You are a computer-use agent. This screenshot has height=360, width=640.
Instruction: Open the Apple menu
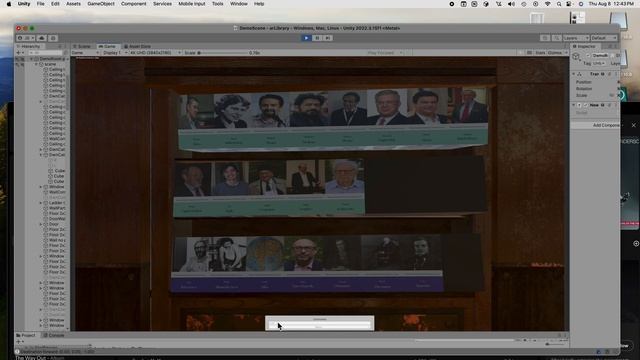pyautogui.click(x=9, y=4)
